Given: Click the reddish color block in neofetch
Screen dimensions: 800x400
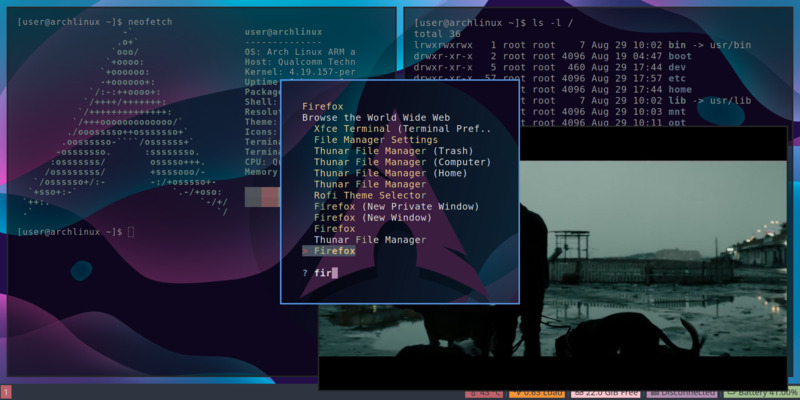Looking at the screenshot, I should [x=270, y=197].
